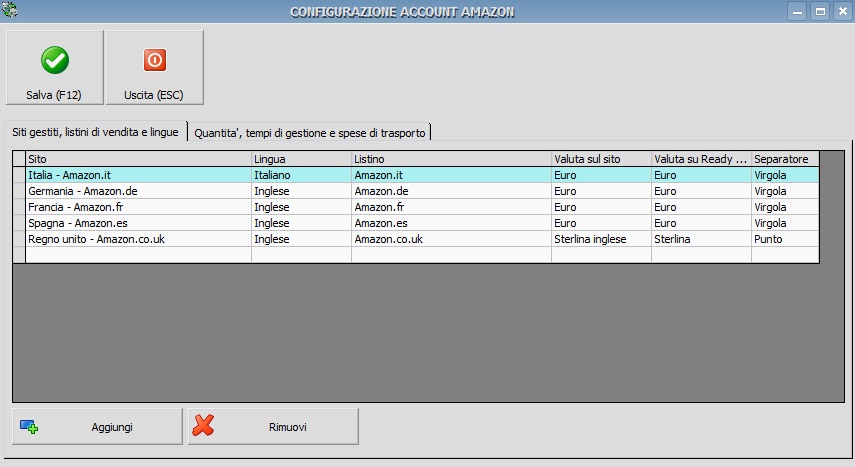Click the Sterlina cell under Valuta su Ready
This screenshot has height=467, width=855.
701,239
